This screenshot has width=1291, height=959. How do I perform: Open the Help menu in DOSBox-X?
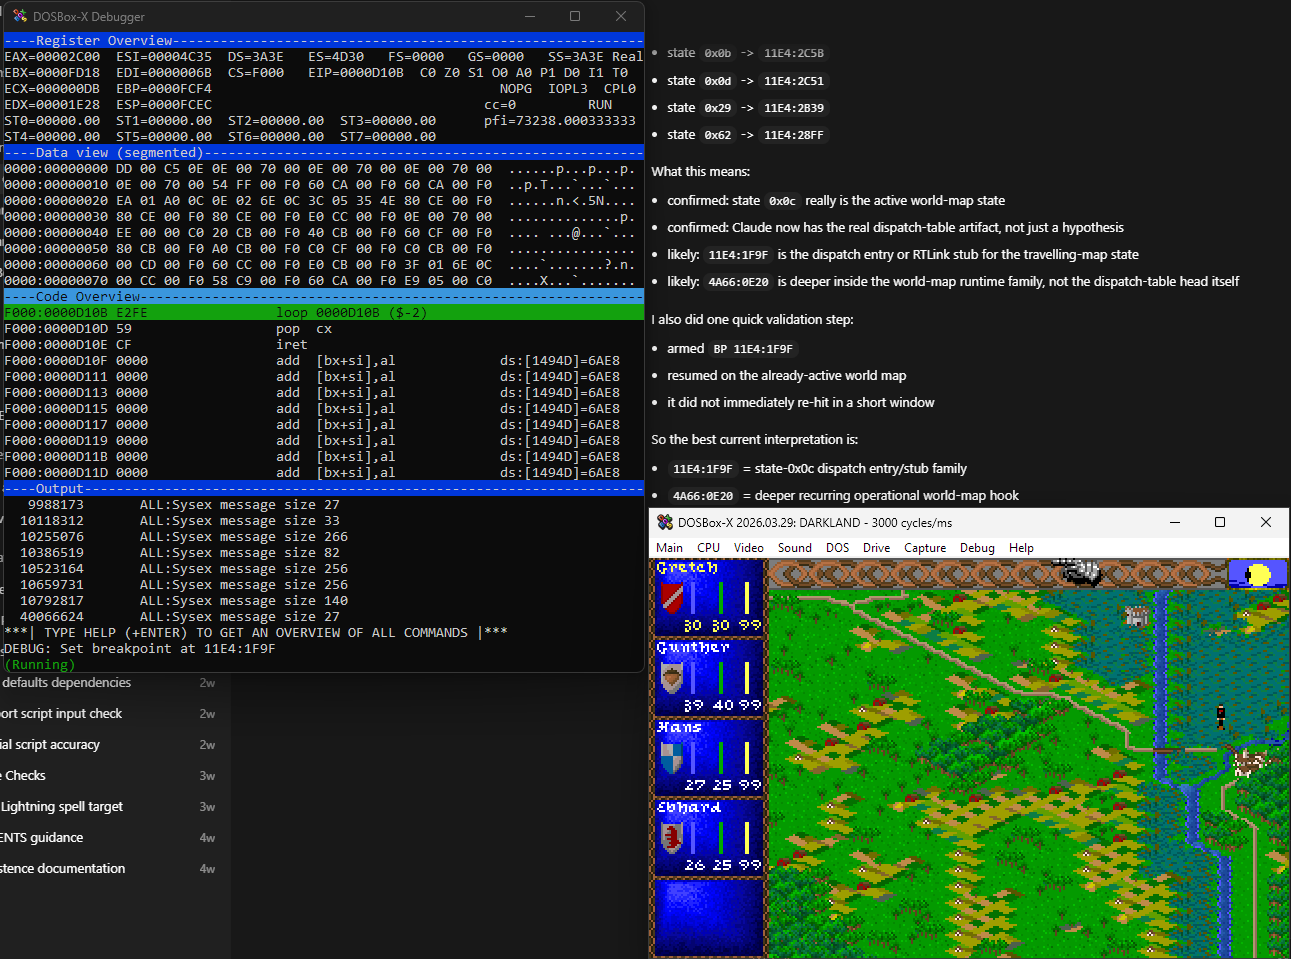(x=1021, y=548)
